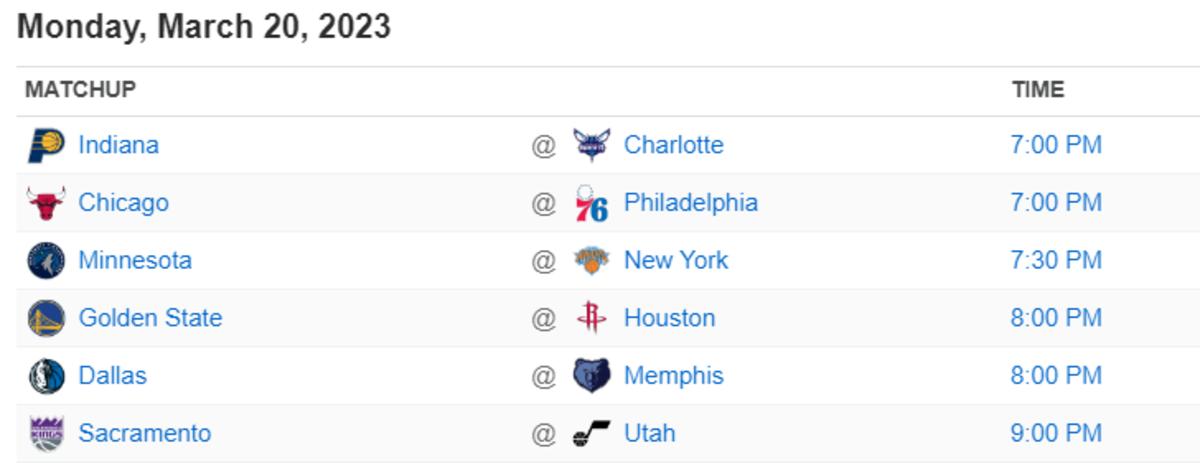This screenshot has width=1200, height=463.
Task: Click the Chicago Bulls logo
Action: tap(46, 203)
